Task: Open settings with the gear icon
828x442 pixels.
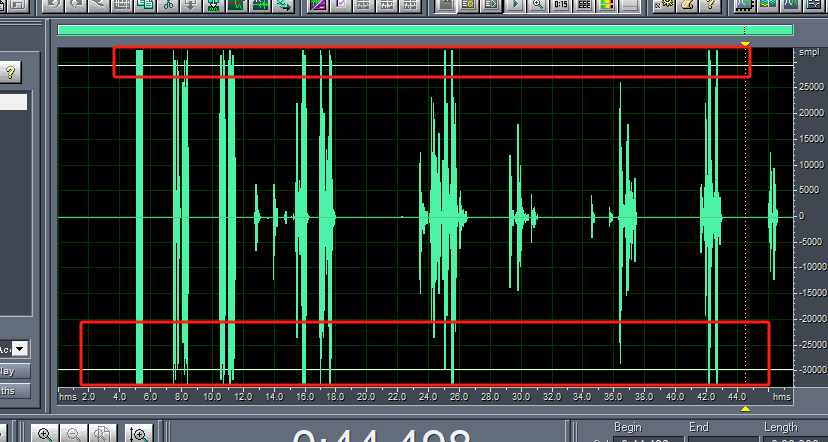Action: click(x=664, y=4)
